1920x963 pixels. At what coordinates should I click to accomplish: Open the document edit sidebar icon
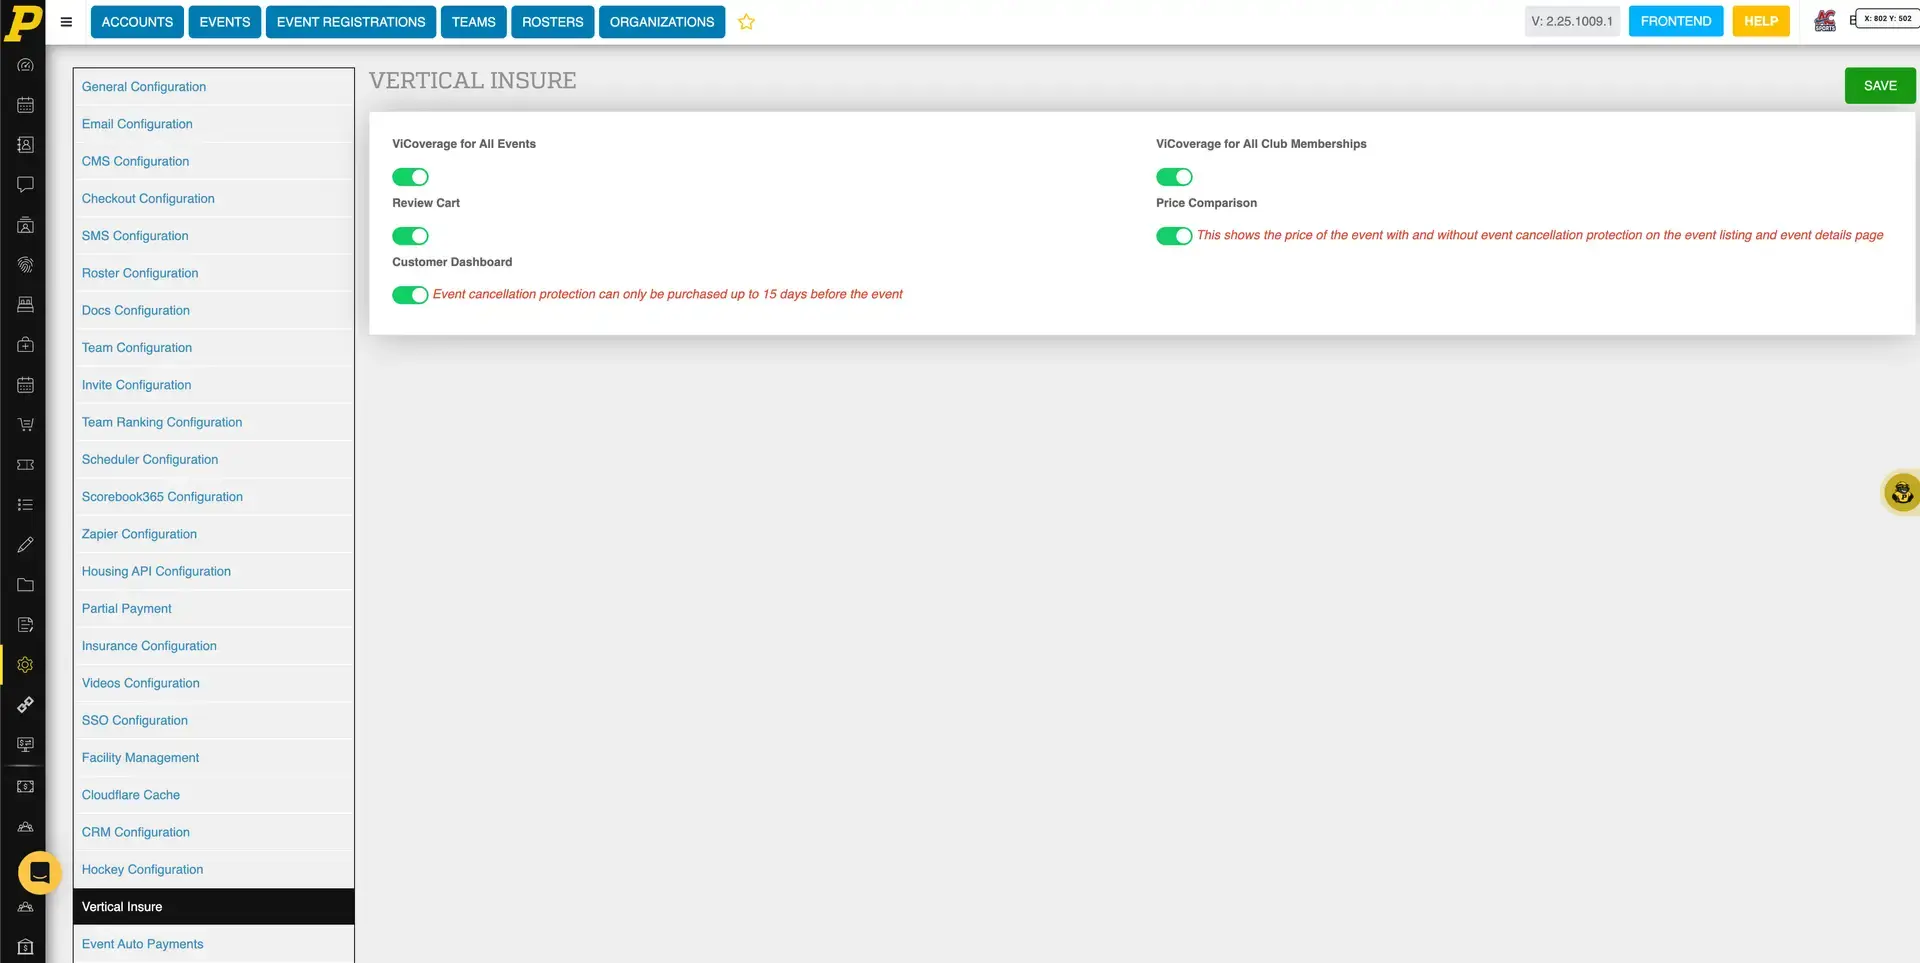click(25, 625)
